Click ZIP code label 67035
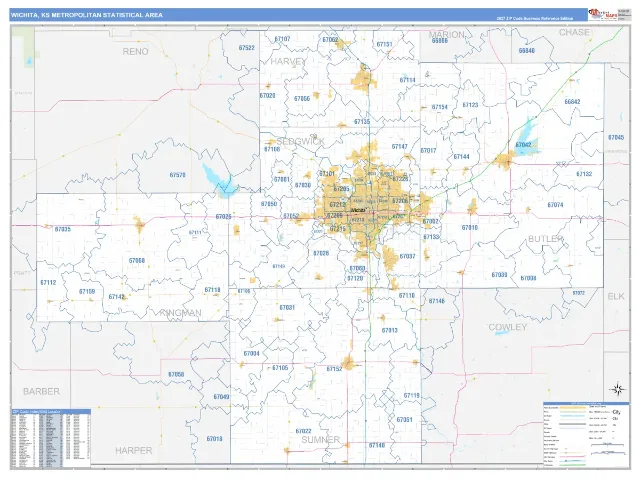The height and width of the screenshot is (480, 640). tap(62, 229)
